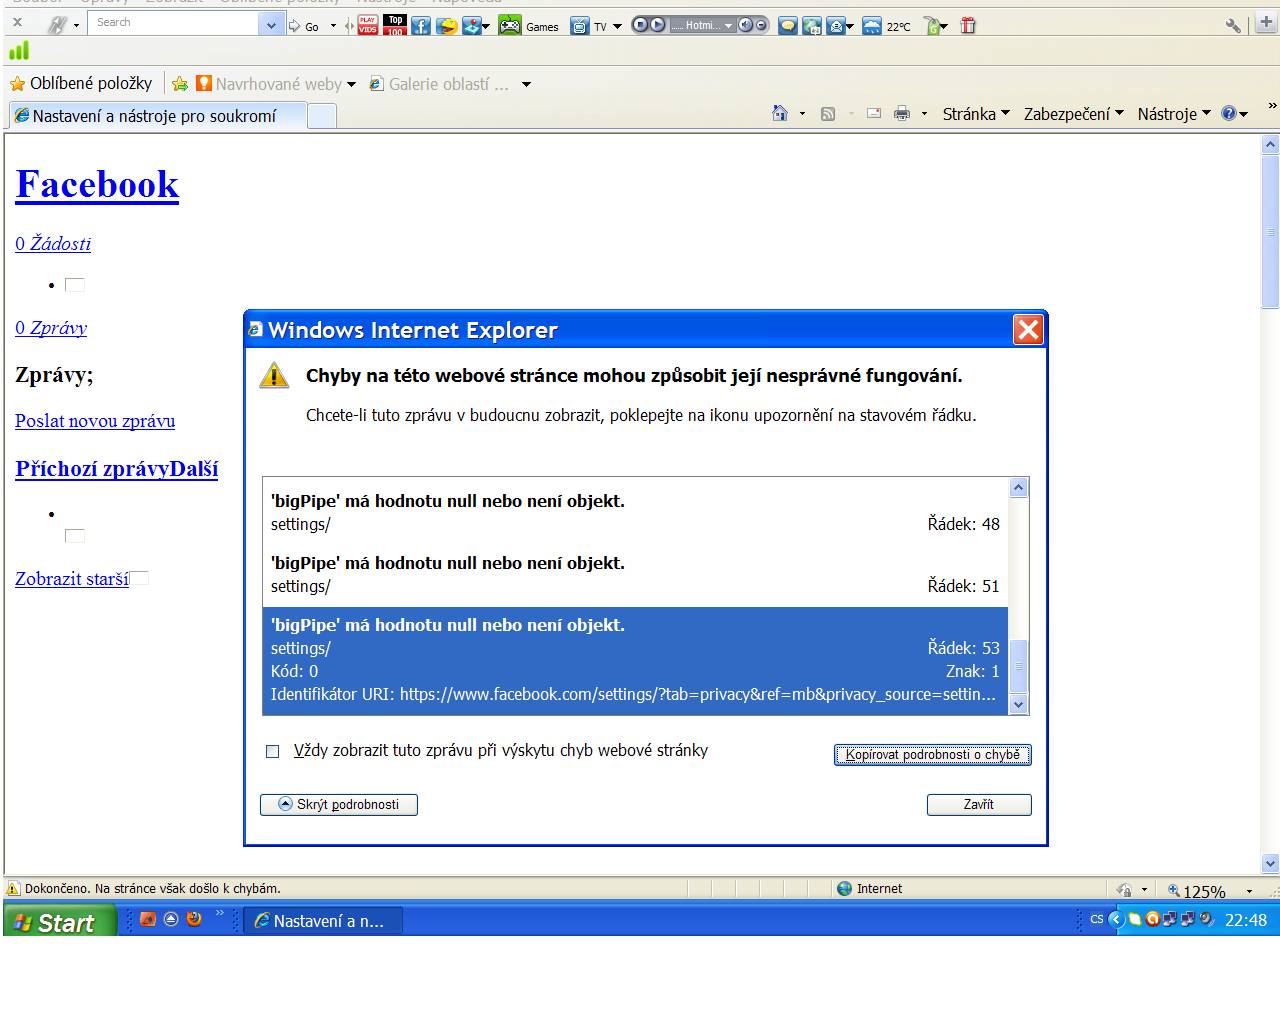This screenshot has width=1280, height=1024.
Task: Click the CS language indicator in tray
Action: pyautogui.click(x=1097, y=919)
